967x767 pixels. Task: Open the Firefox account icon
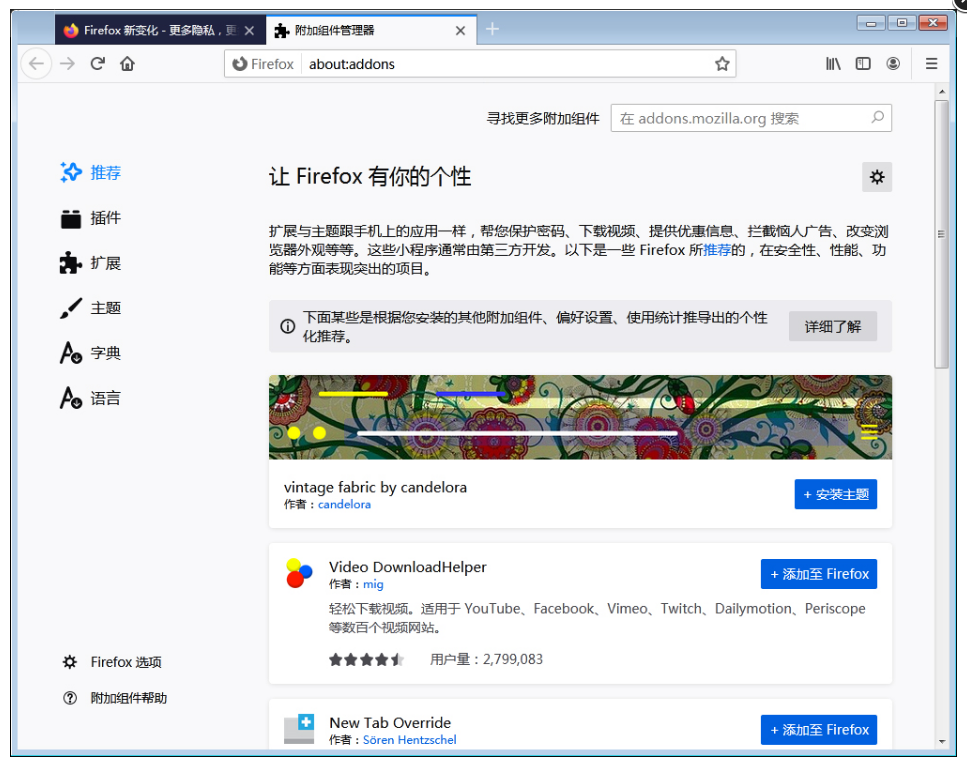[x=893, y=63]
